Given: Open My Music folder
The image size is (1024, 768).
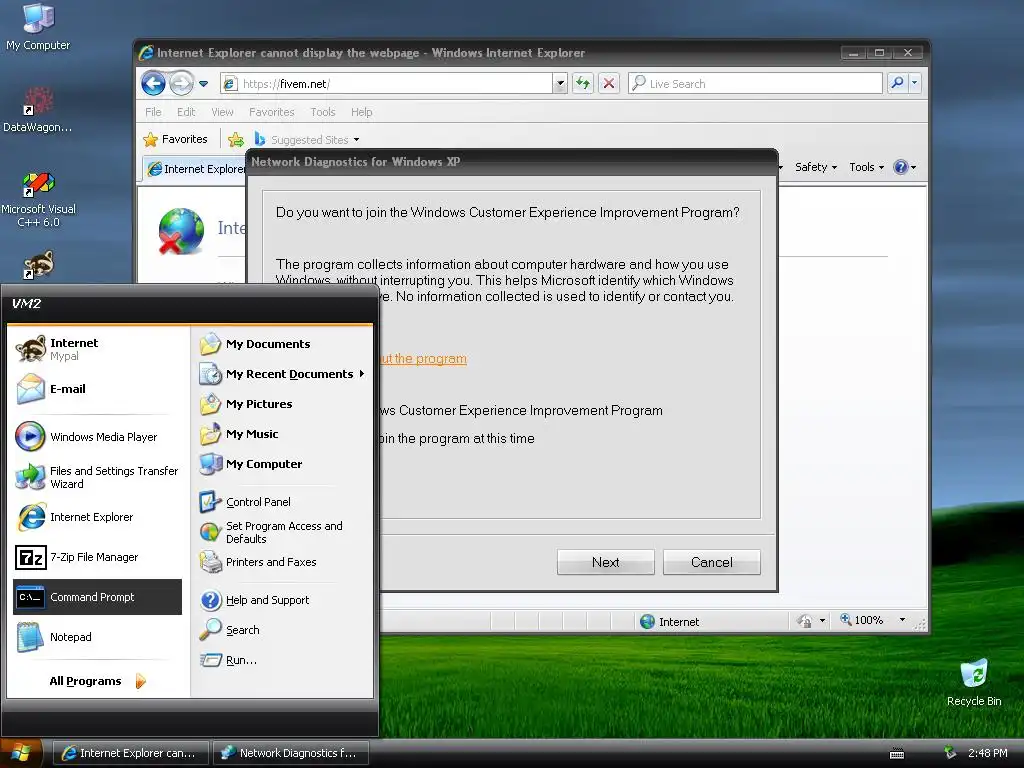Looking at the screenshot, I should 282,434.
